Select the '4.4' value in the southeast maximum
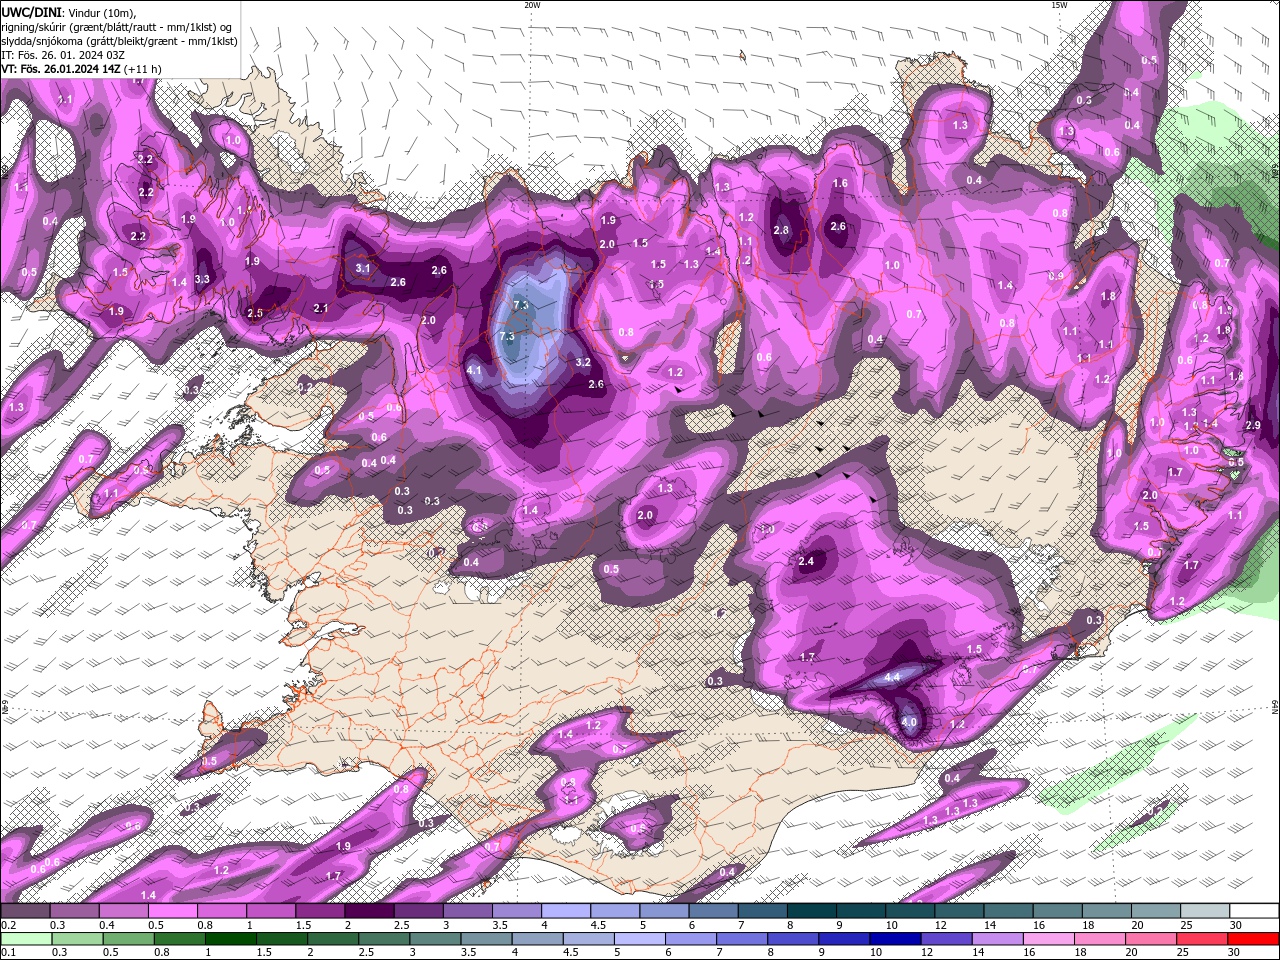This screenshot has height=960, width=1280. pyautogui.click(x=893, y=677)
